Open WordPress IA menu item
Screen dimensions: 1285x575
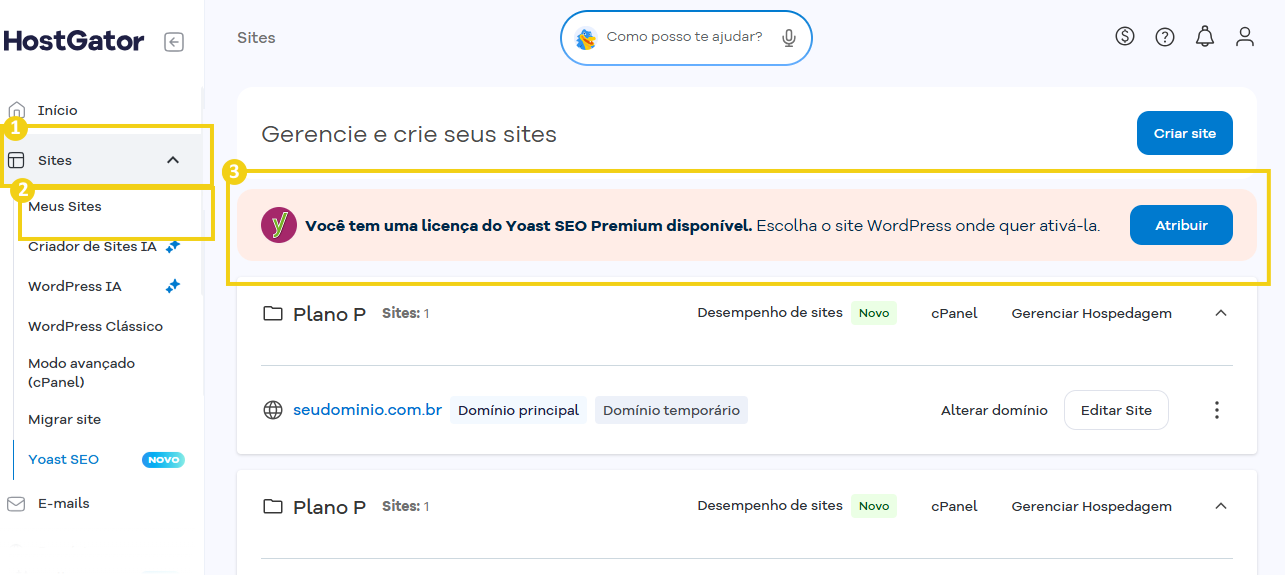(x=75, y=286)
